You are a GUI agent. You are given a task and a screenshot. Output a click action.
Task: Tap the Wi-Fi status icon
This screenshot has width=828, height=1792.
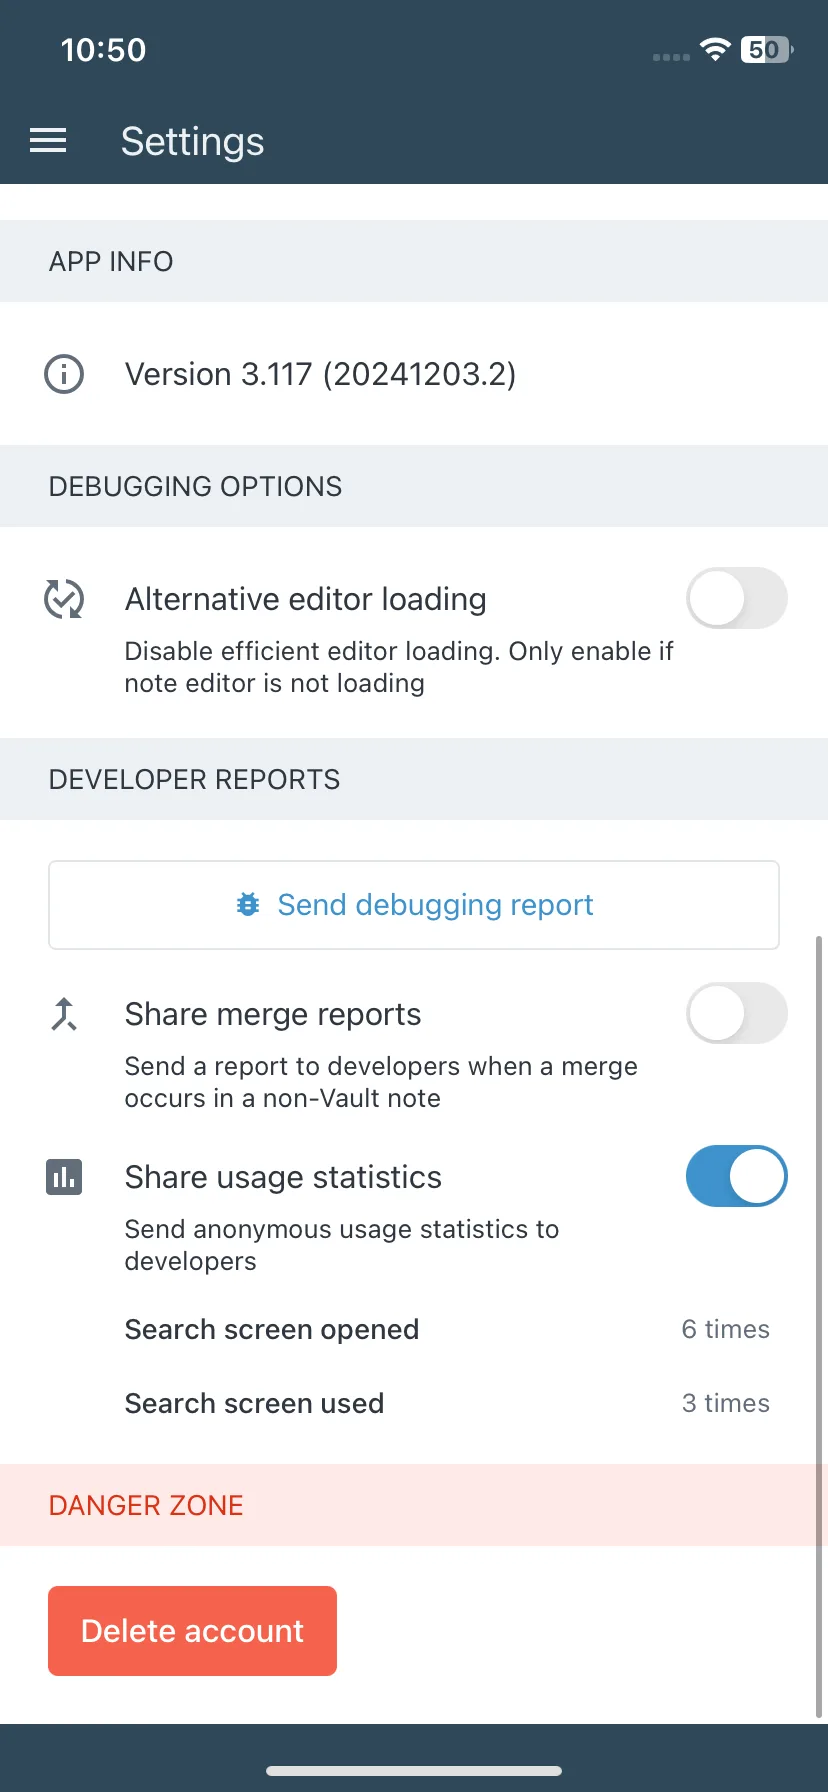[x=715, y=49]
